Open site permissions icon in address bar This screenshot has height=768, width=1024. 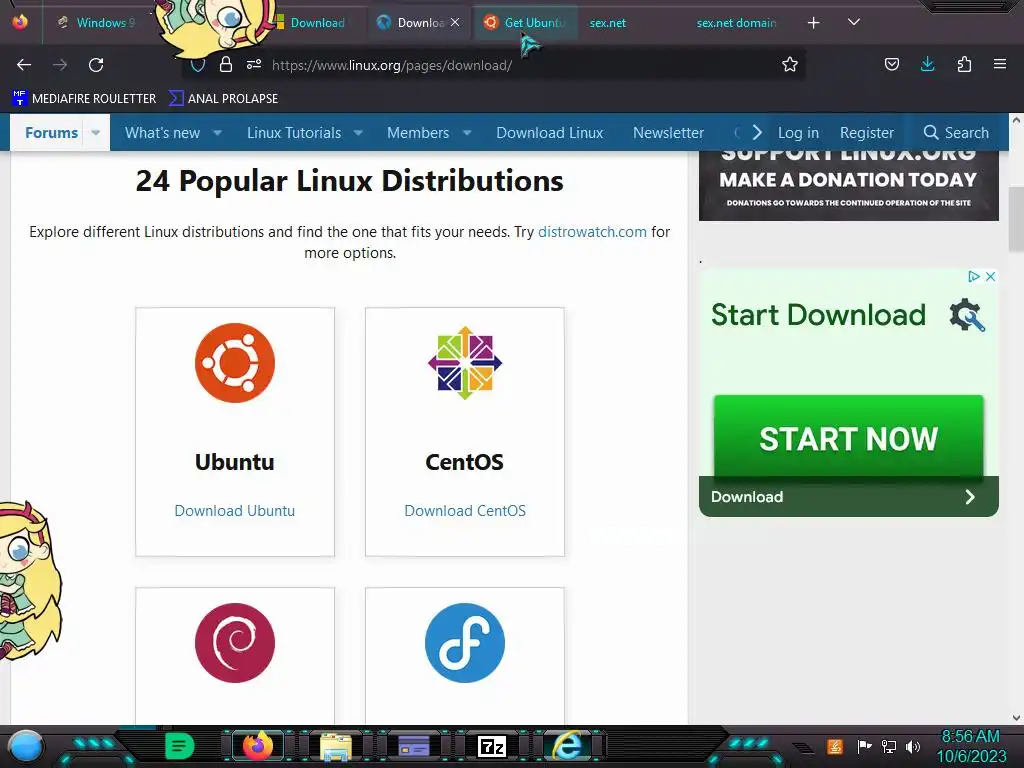(253, 64)
